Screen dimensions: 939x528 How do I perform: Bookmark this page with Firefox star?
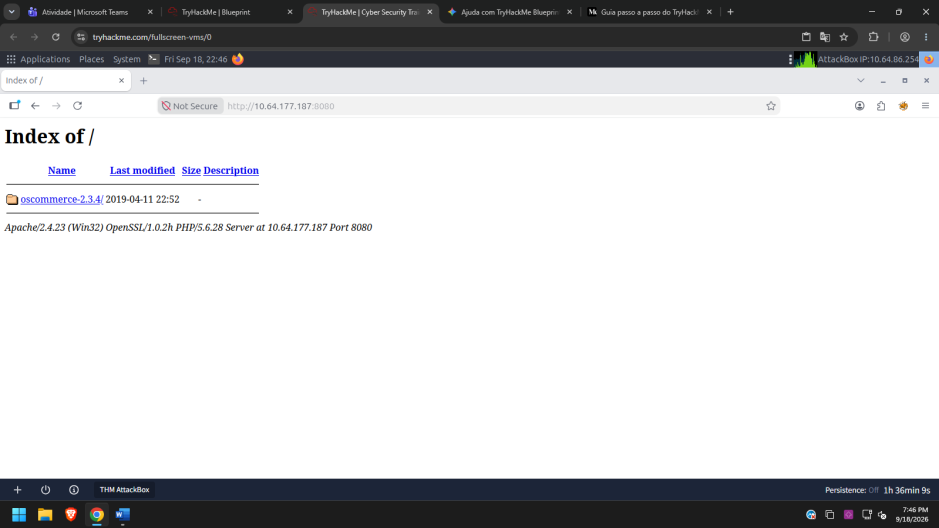point(771,106)
